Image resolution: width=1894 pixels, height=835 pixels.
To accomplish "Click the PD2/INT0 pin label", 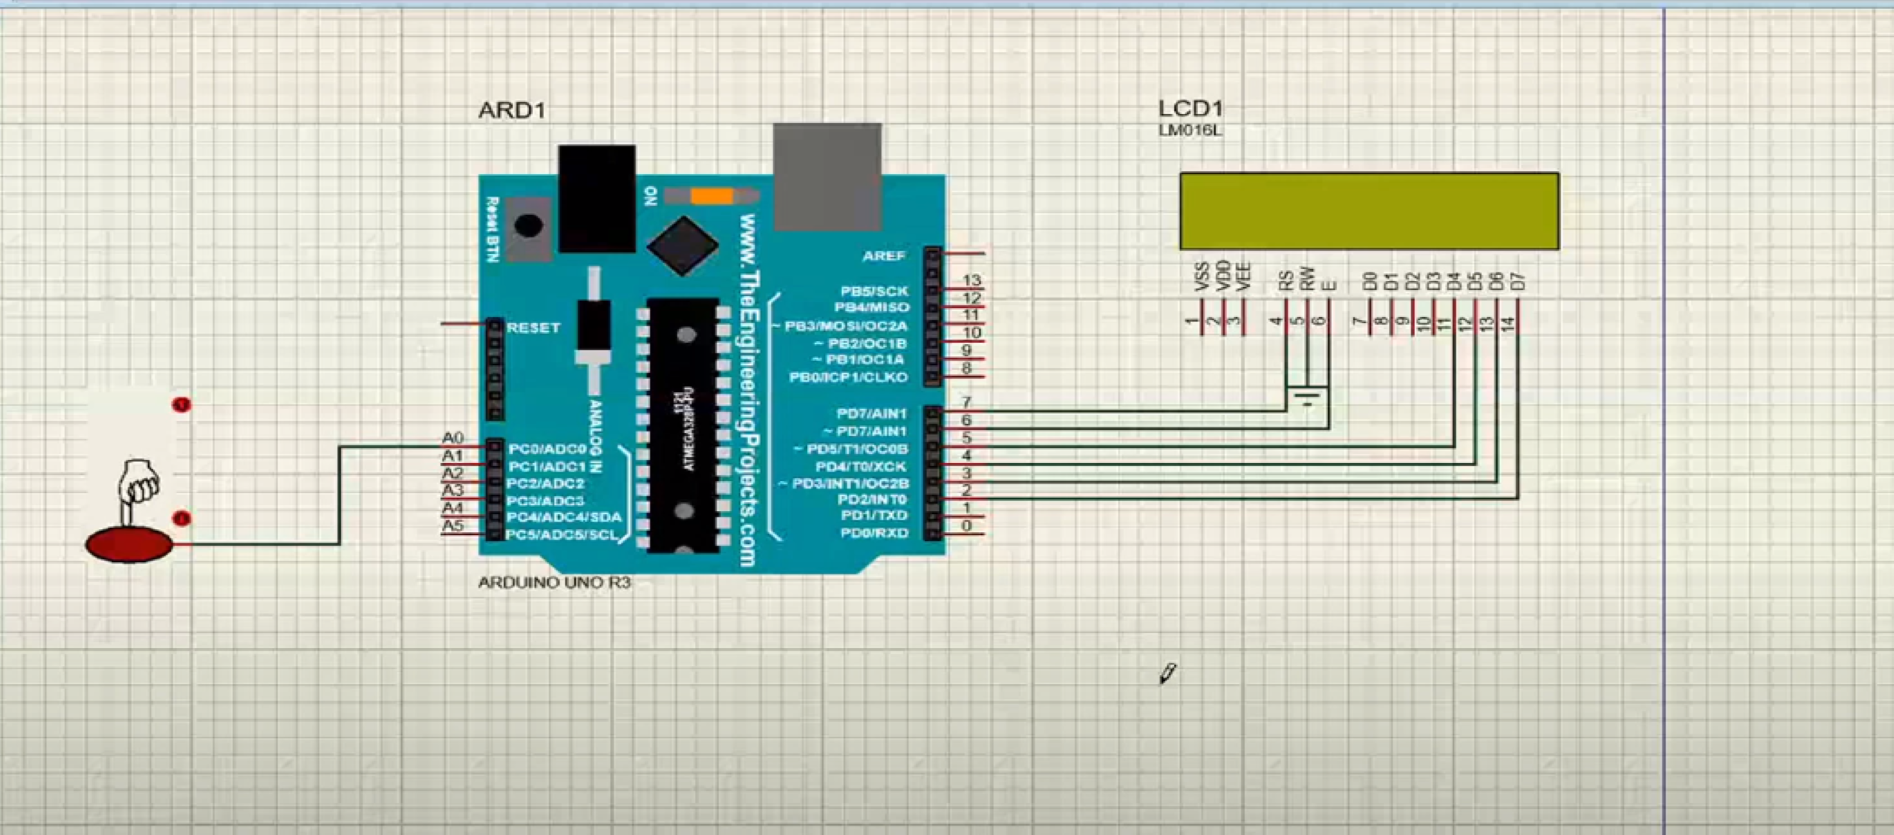I will click(872, 500).
